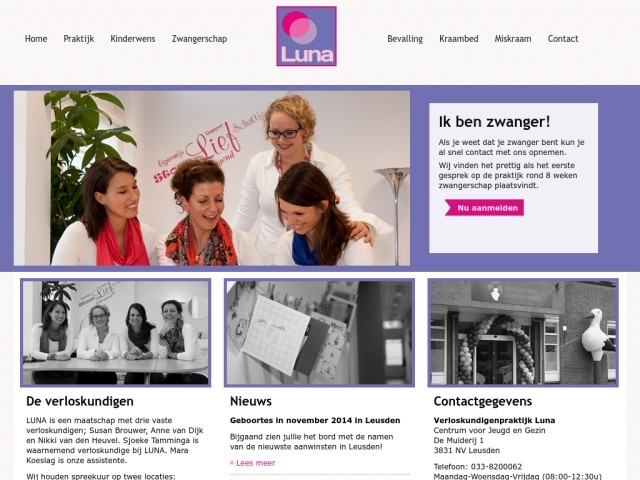Open the Home menu item

[x=36, y=39]
